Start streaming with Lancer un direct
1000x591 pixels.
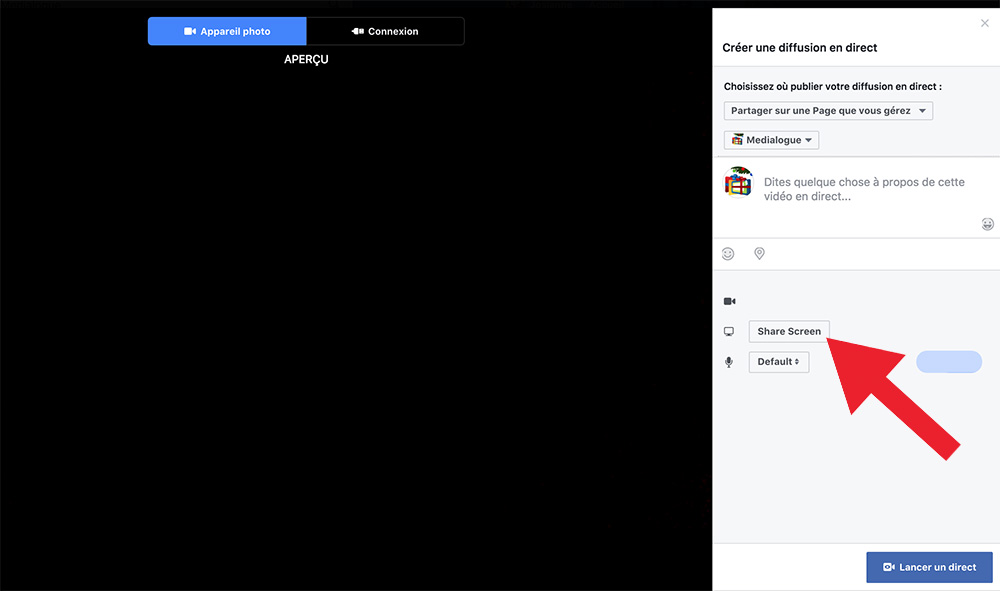coord(929,567)
